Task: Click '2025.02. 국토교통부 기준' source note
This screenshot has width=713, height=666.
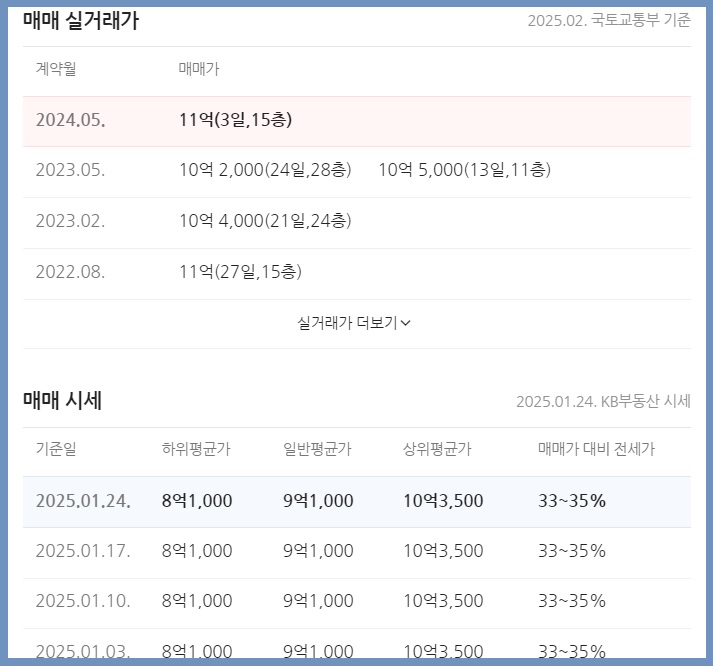Action: pyautogui.click(x=609, y=20)
